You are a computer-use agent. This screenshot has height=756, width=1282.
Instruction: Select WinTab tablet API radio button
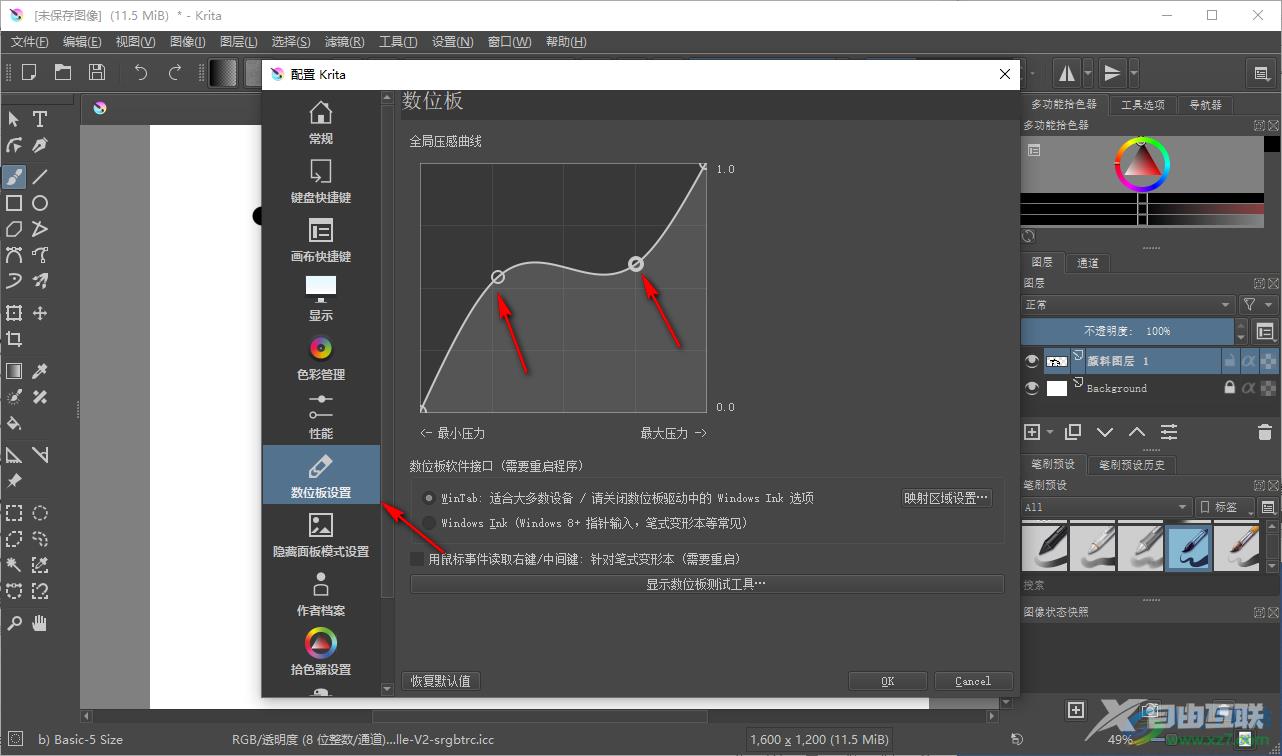tap(429, 497)
